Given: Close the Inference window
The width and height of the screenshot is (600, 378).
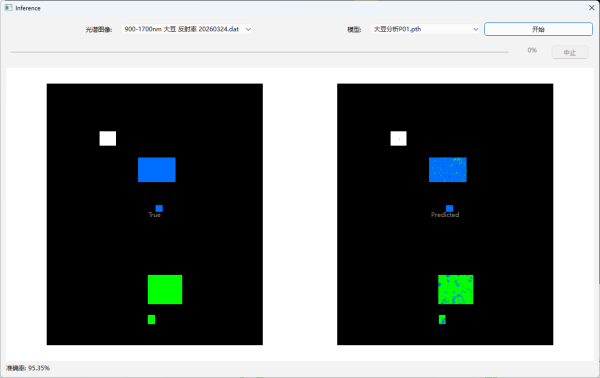Looking at the screenshot, I should point(591,8).
